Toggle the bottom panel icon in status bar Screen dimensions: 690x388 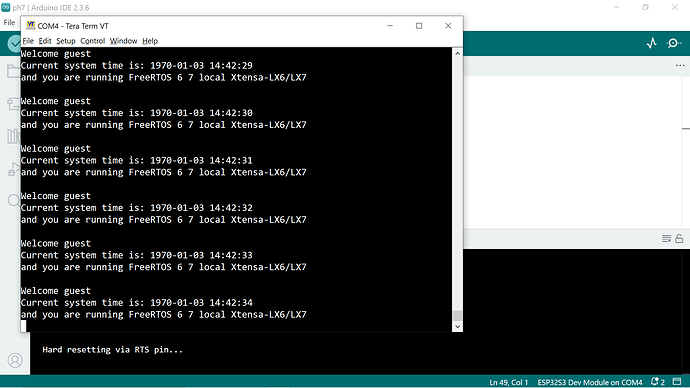pos(677,381)
